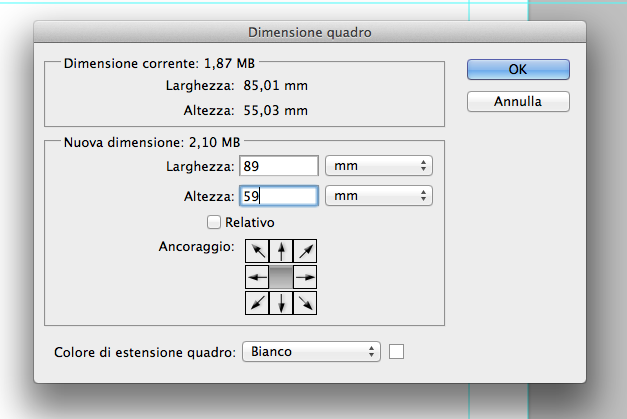Select the center anchor square

(281, 277)
